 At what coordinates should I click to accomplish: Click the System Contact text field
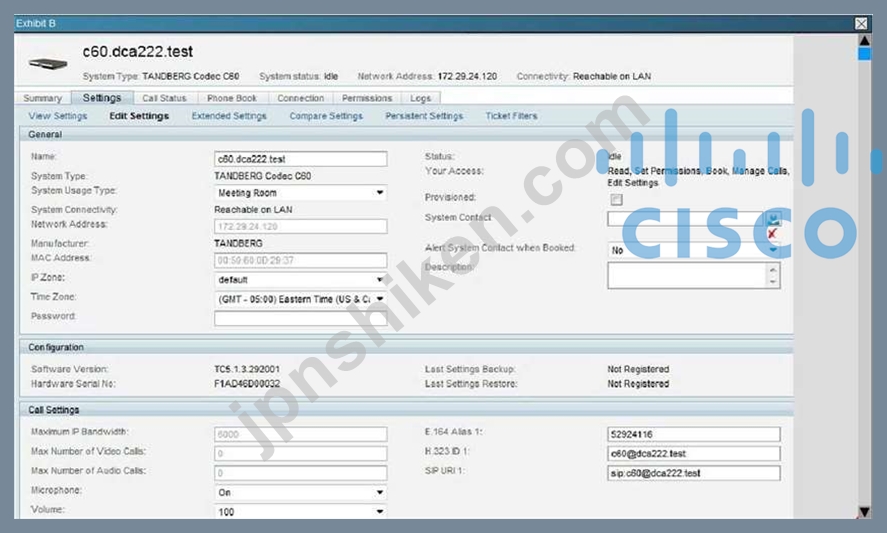686,218
